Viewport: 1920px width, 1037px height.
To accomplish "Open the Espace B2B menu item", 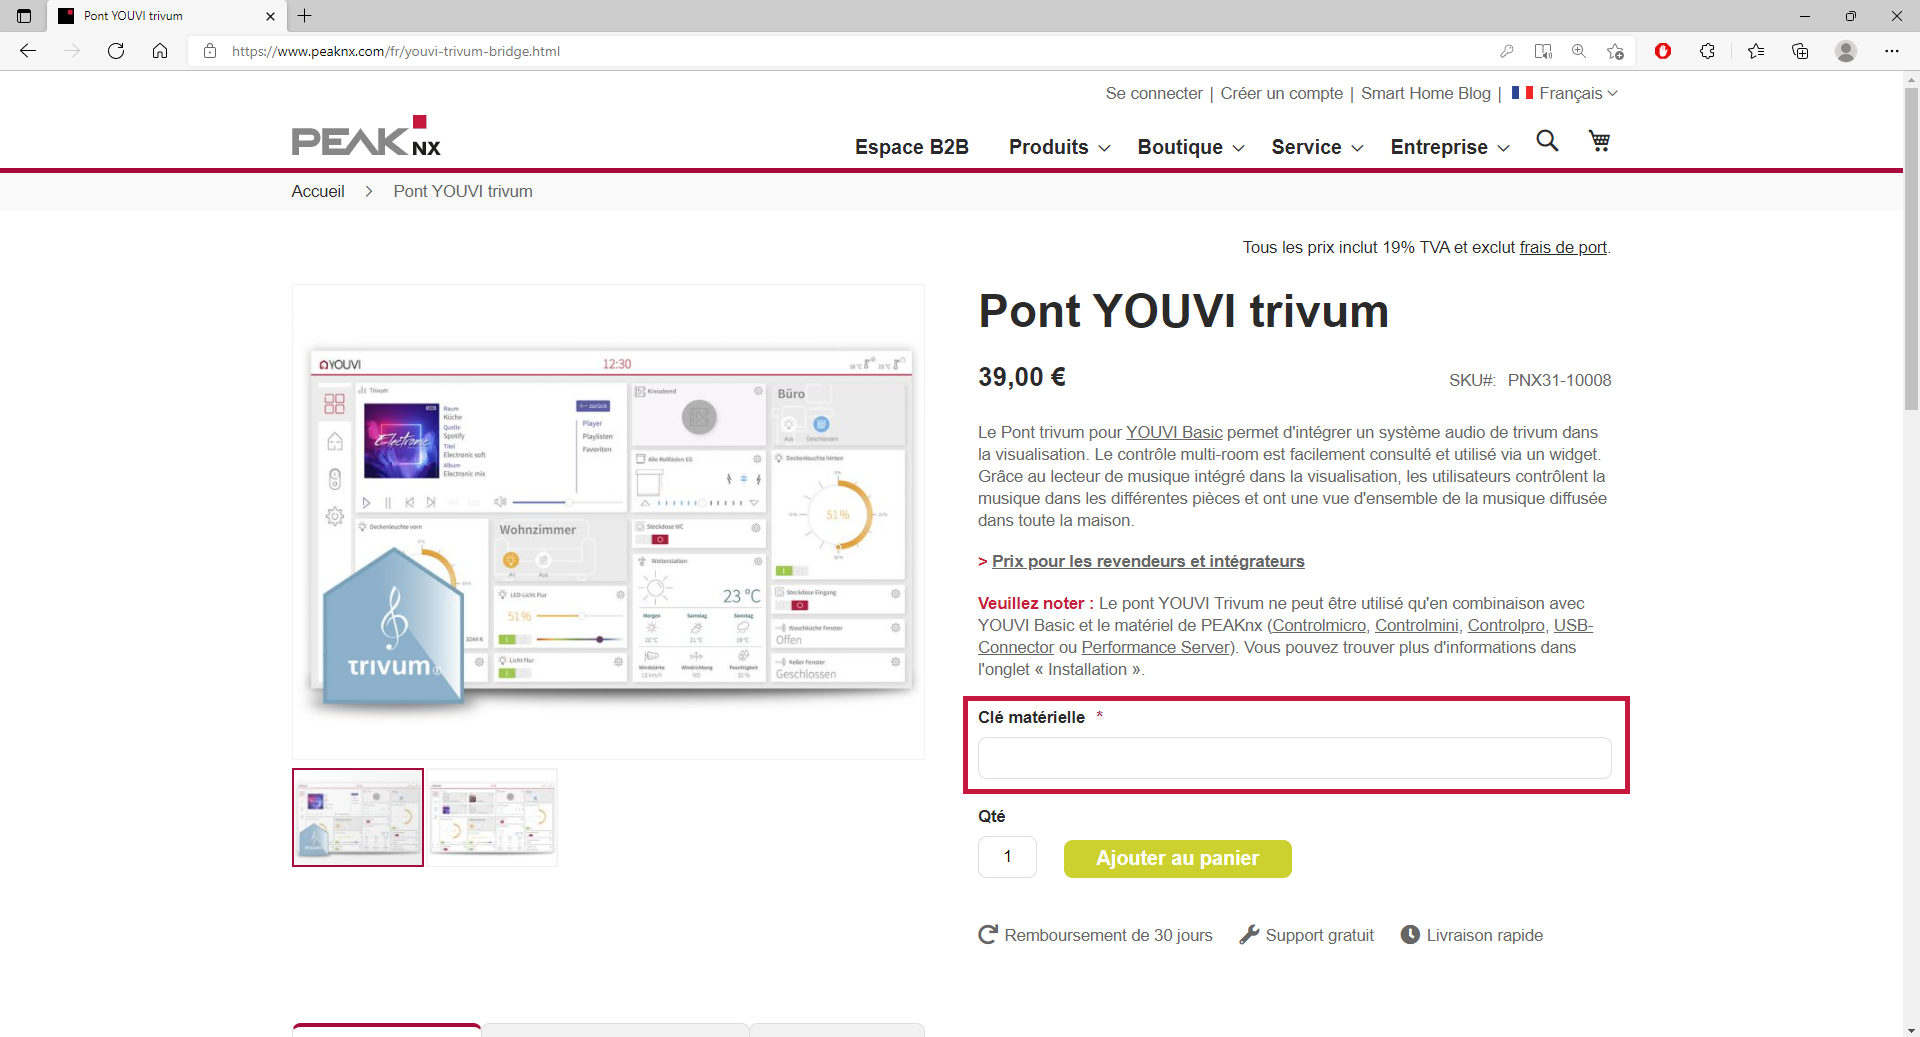I will (x=911, y=147).
